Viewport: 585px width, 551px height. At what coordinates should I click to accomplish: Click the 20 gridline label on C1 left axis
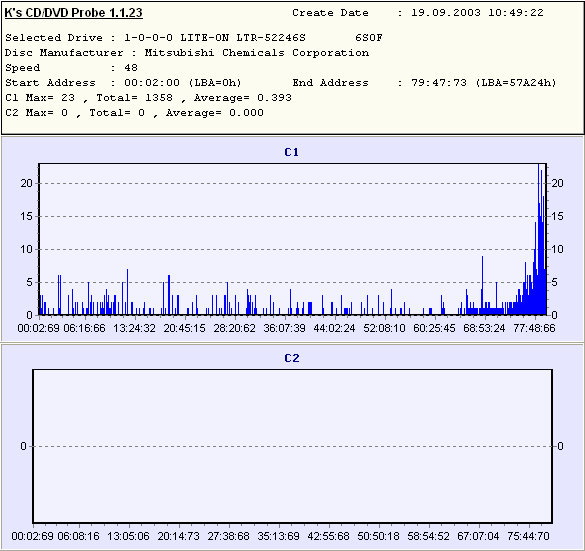pyautogui.click(x=27, y=183)
